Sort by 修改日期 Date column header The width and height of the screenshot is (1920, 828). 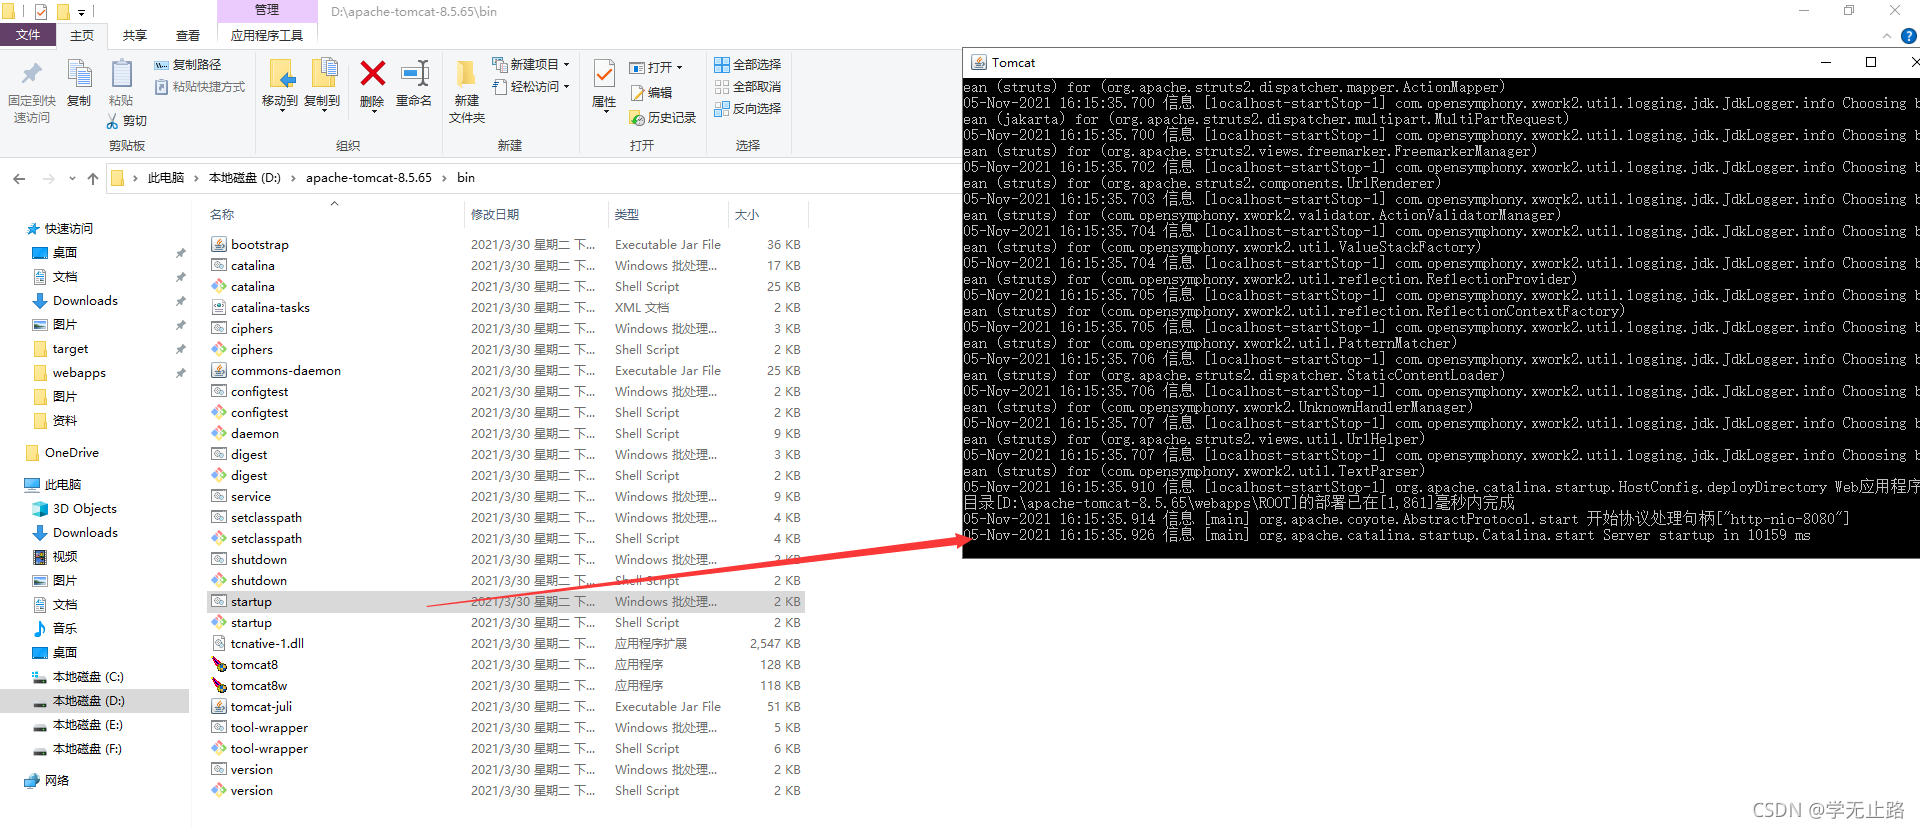[x=495, y=215]
